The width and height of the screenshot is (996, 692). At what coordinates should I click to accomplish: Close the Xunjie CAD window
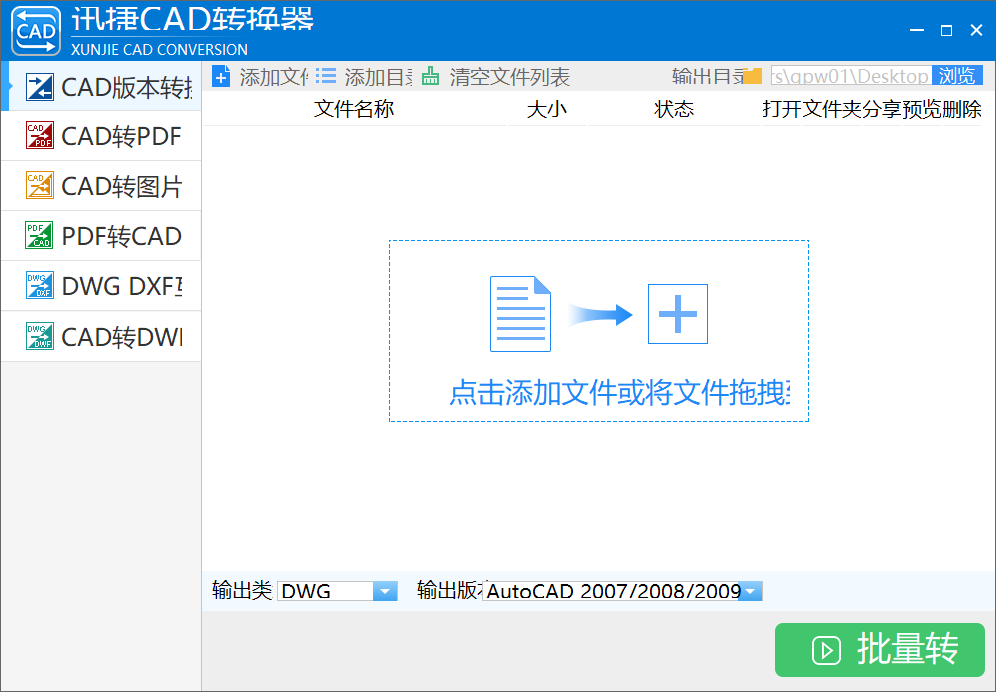tap(977, 30)
